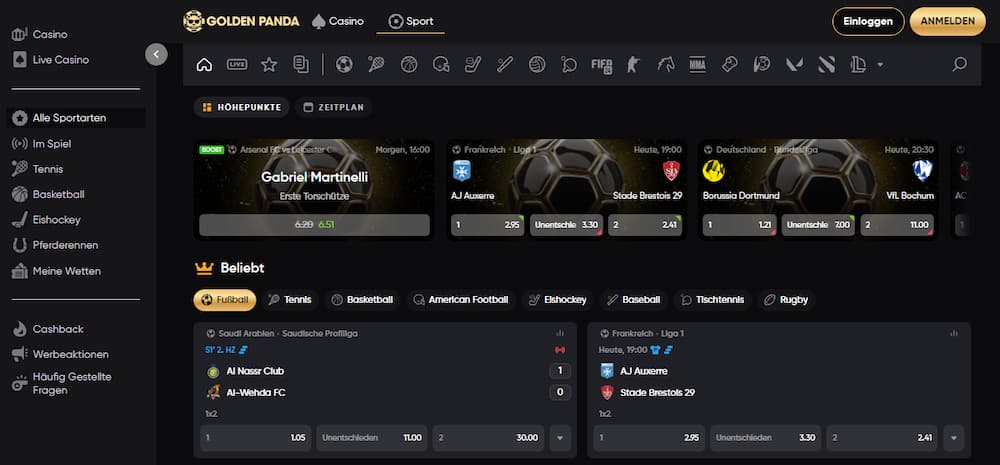Click the Einloggen button
The width and height of the screenshot is (1000, 465).
coord(868,21)
